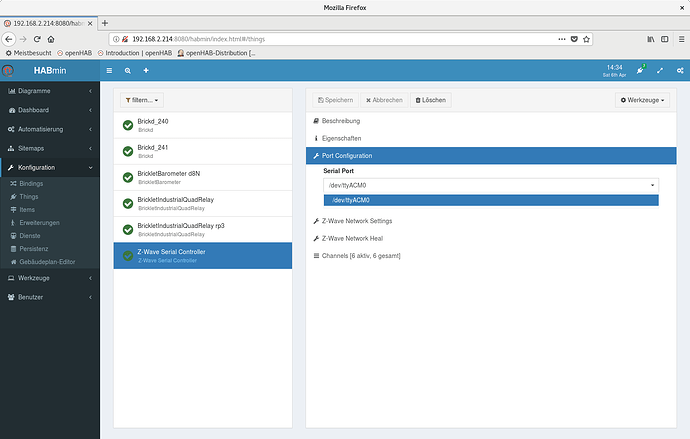The width and height of the screenshot is (690, 439).
Task: Open user settings gears icon in header
Action: pos(680,70)
